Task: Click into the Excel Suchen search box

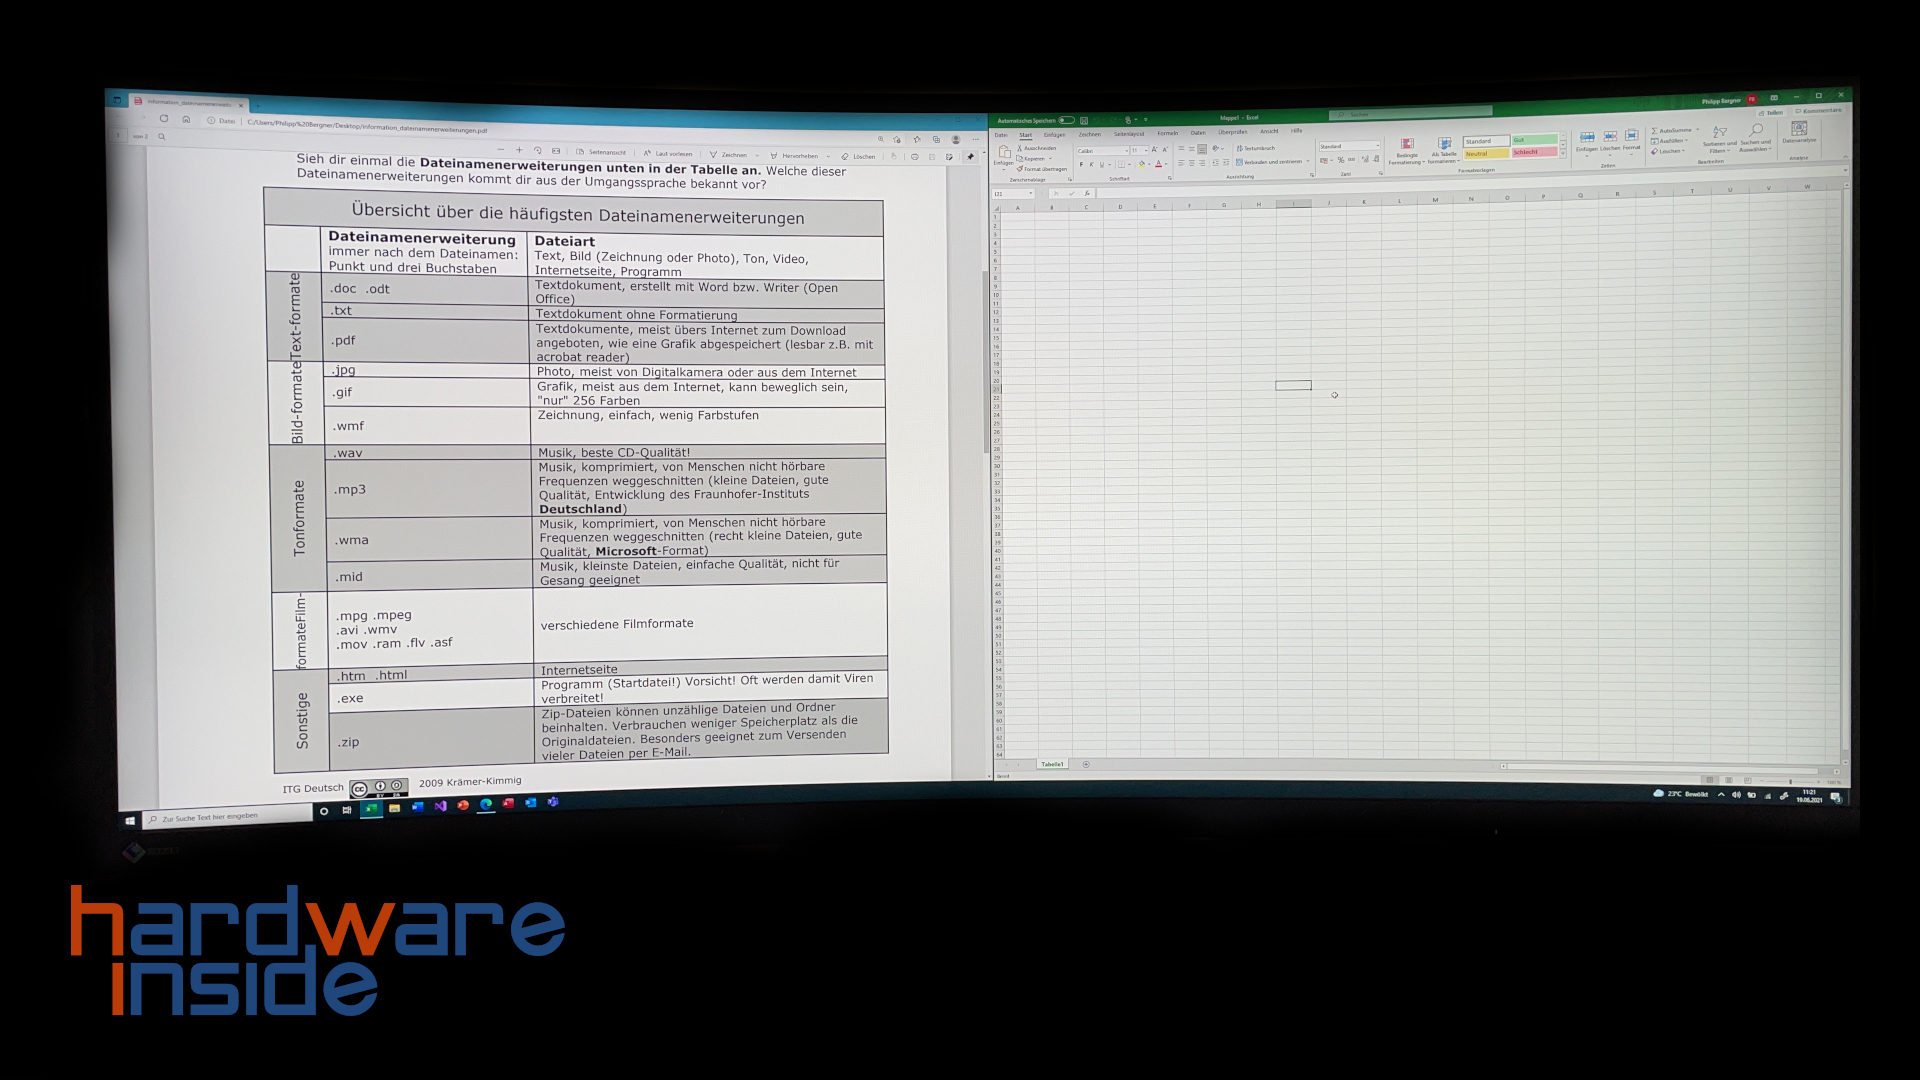Action: (x=1412, y=114)
